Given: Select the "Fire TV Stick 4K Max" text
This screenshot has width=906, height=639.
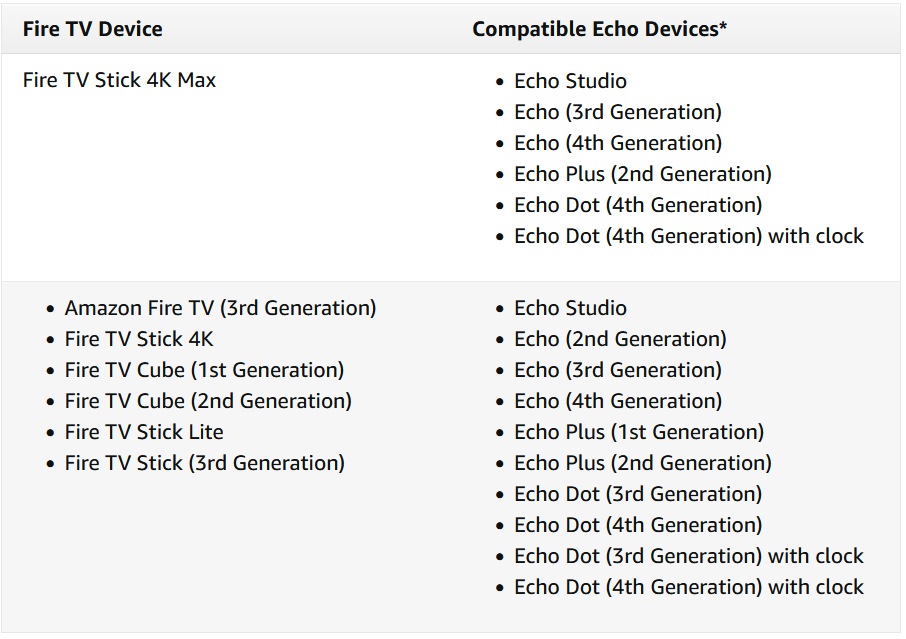Looking at the screenshot, I should pos(119,80).
